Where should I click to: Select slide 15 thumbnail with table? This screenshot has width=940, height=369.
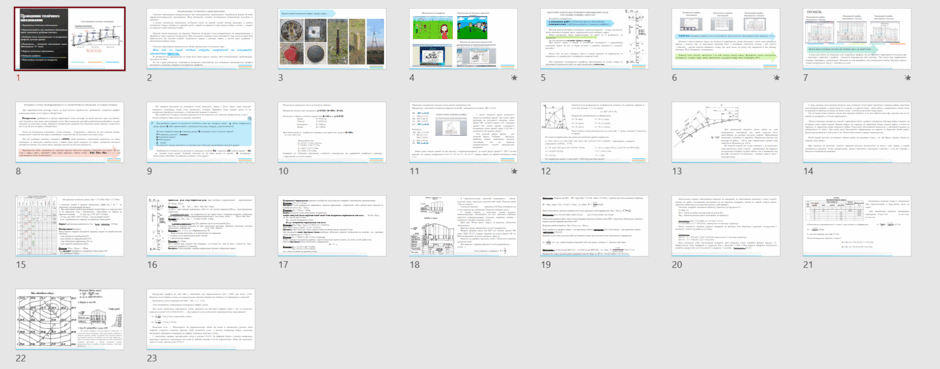point(70,226)
